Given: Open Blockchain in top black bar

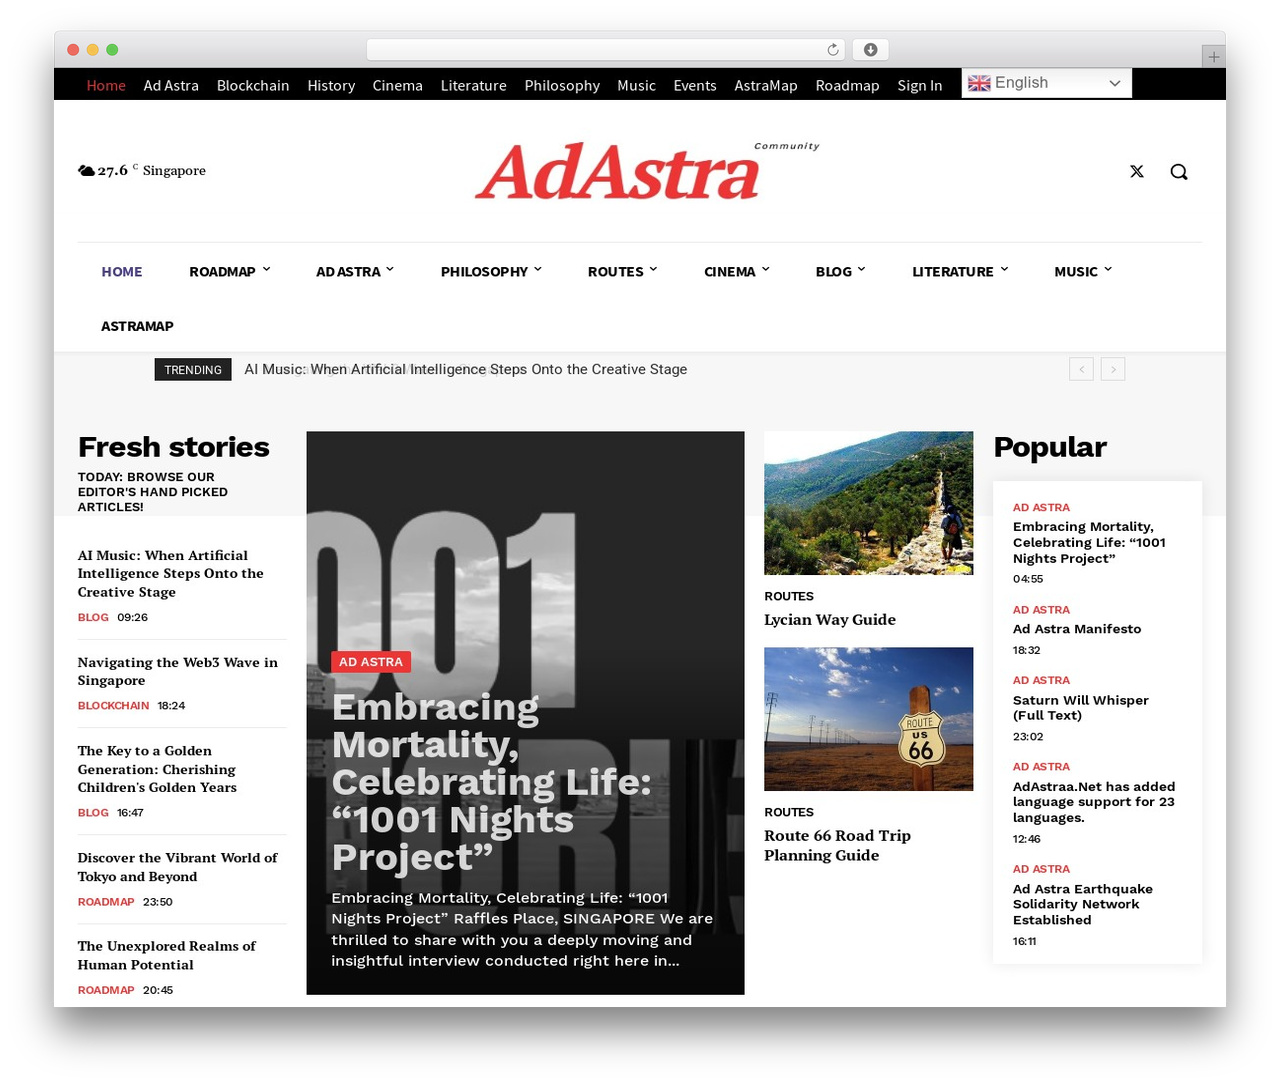Looking at the screenshot, I should [x=253, y=86].
